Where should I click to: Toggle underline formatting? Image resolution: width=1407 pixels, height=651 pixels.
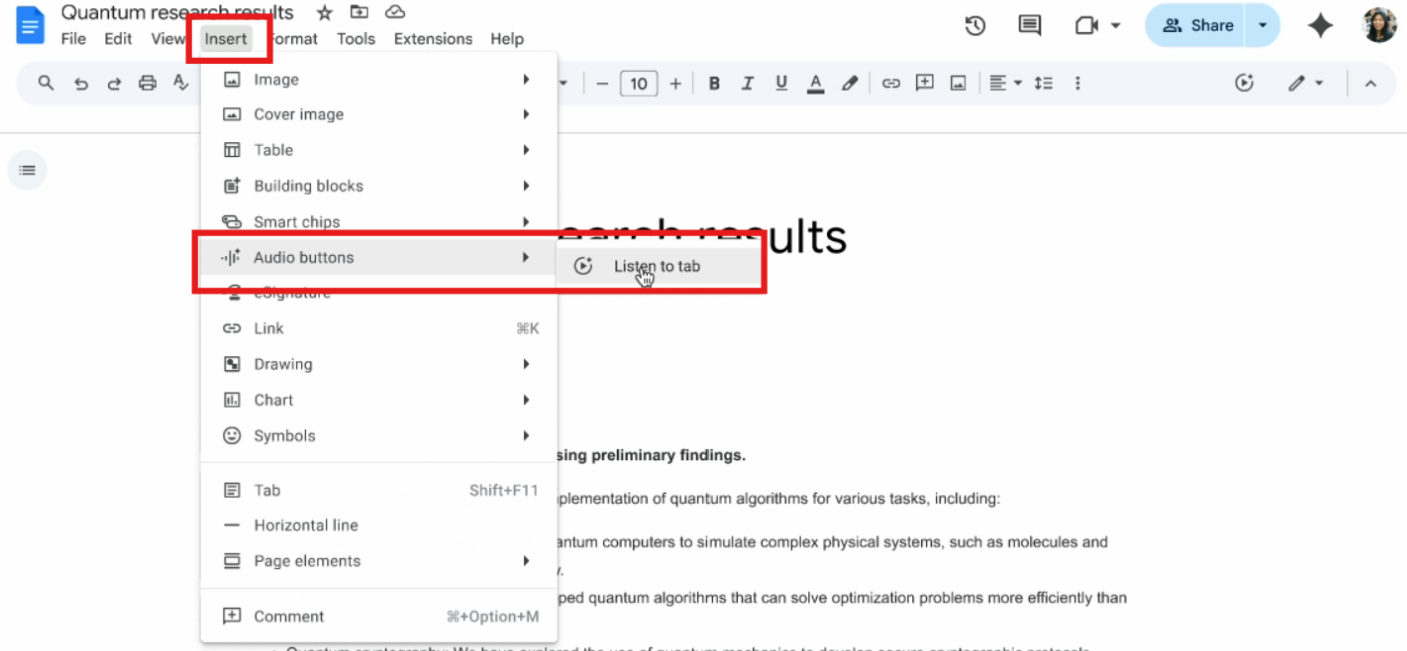pos(781,84)
